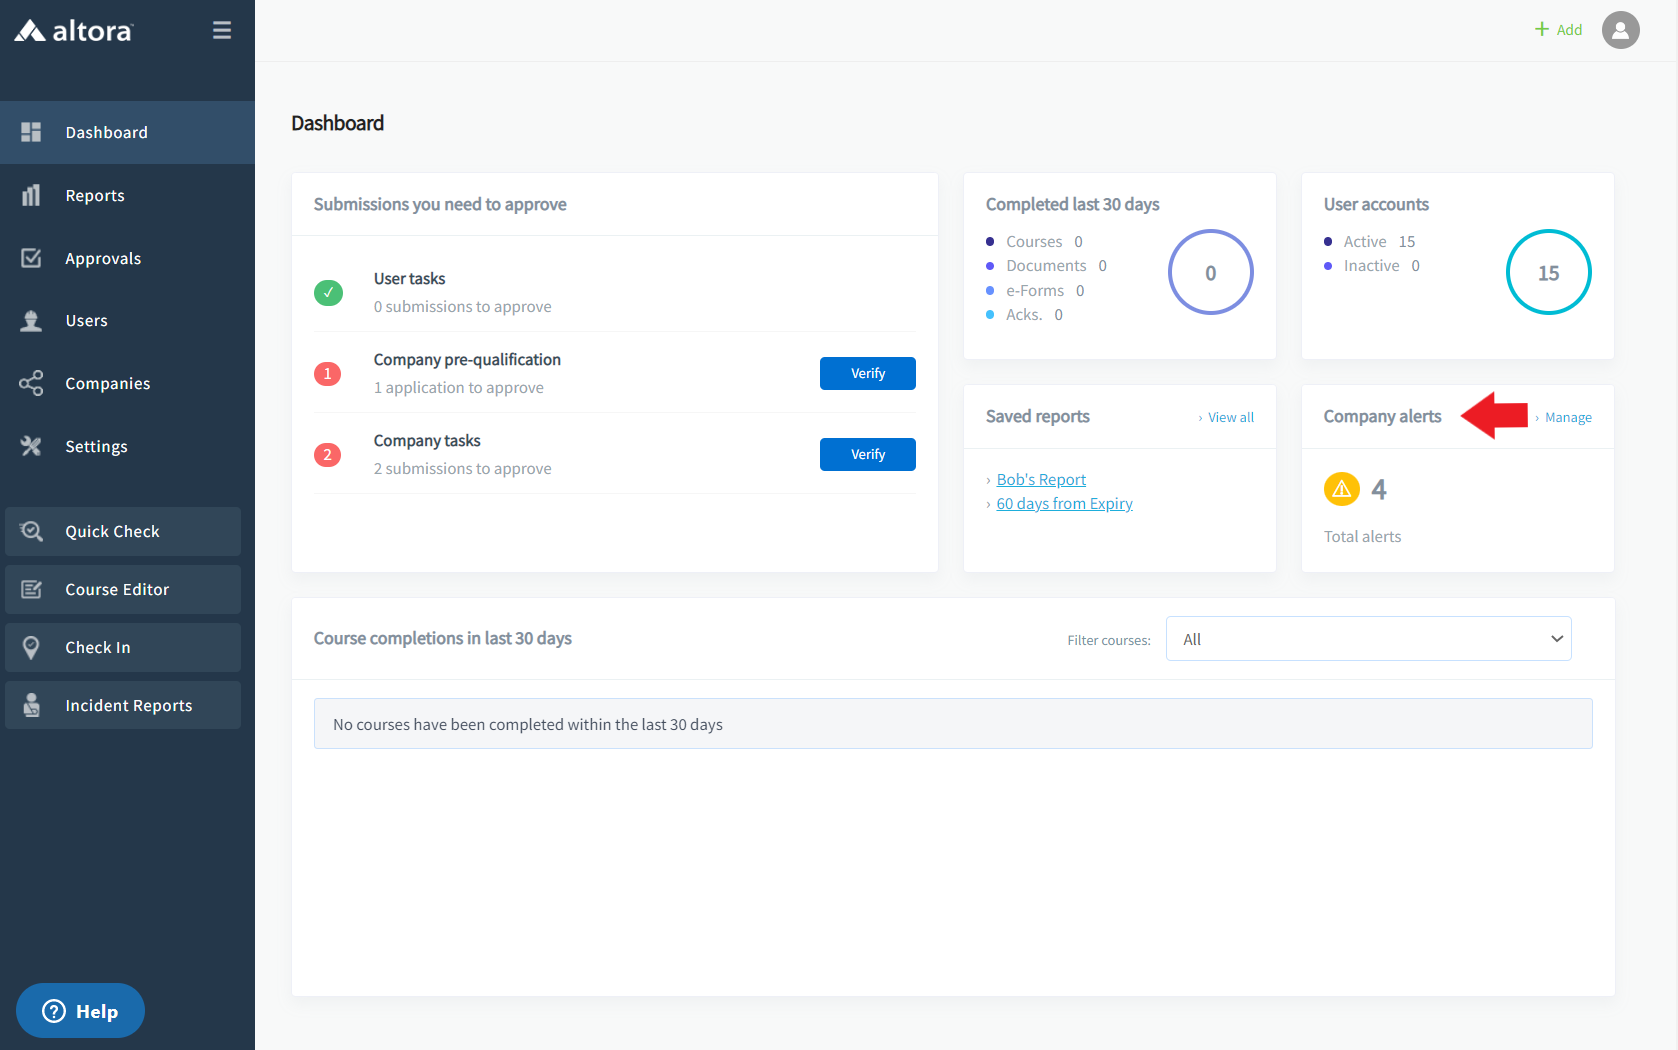Click the Users sidebar icon
This screenshot has height=1050, width=1678.
pyautogui.click(x=31, y=321)
